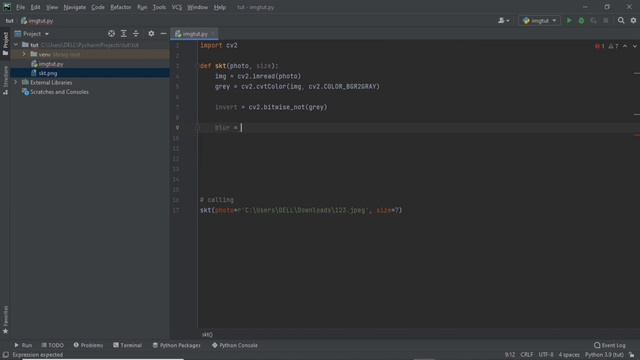Expand all items in the Project tree

124,34
